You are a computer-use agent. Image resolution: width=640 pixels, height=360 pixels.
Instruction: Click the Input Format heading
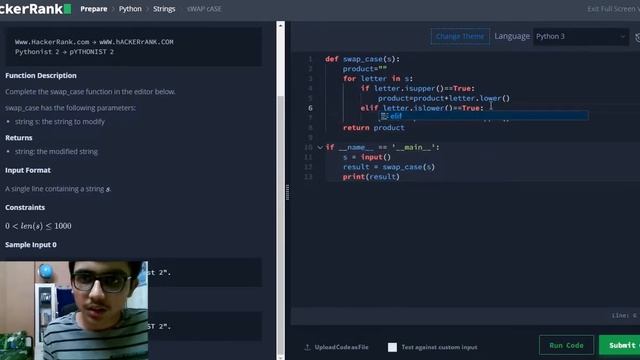click(28, 170)
